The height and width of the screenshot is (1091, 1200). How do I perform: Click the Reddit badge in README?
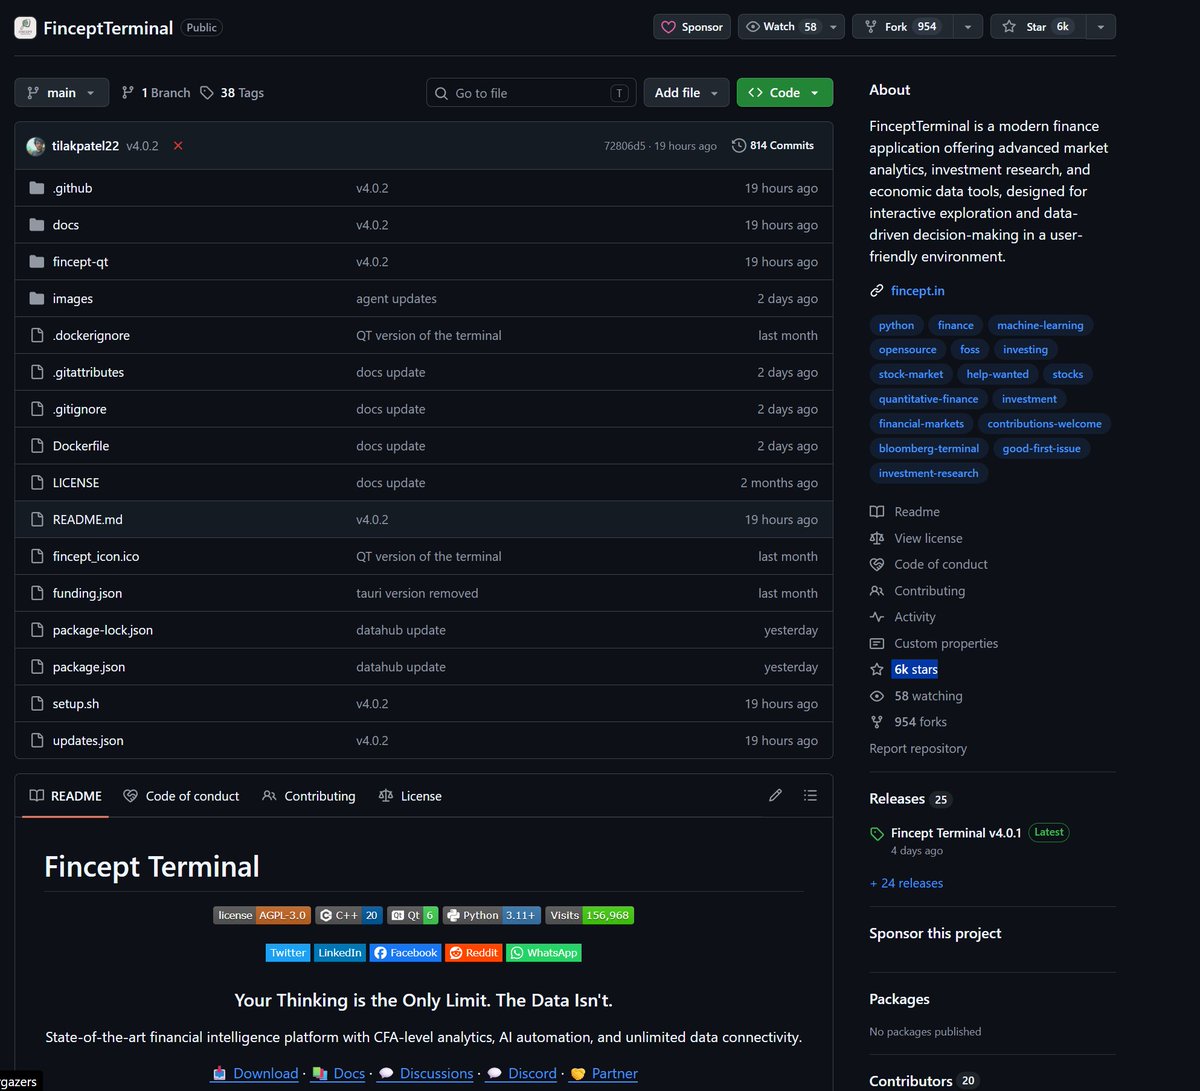(x=473, y=953)
